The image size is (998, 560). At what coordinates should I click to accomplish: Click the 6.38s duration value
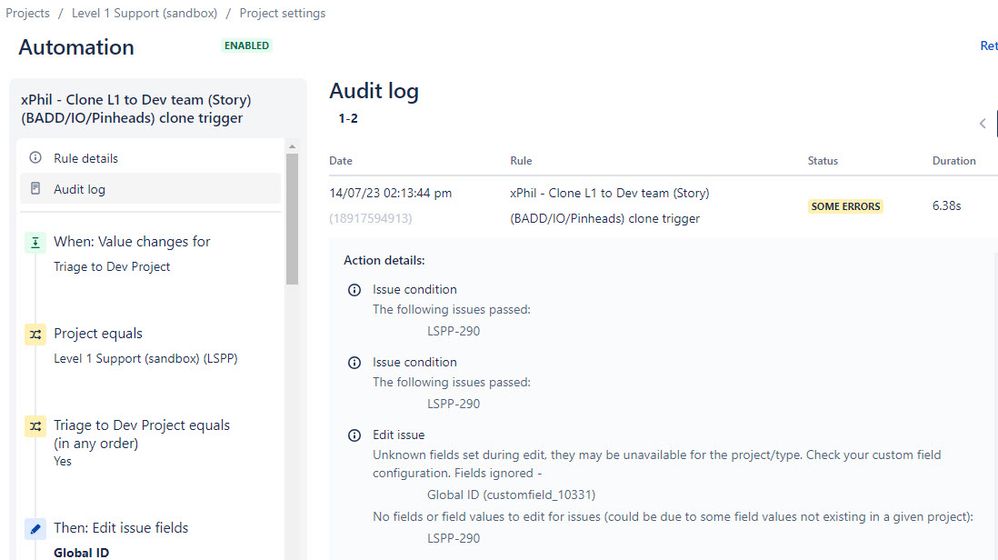[x=946, y=206]
